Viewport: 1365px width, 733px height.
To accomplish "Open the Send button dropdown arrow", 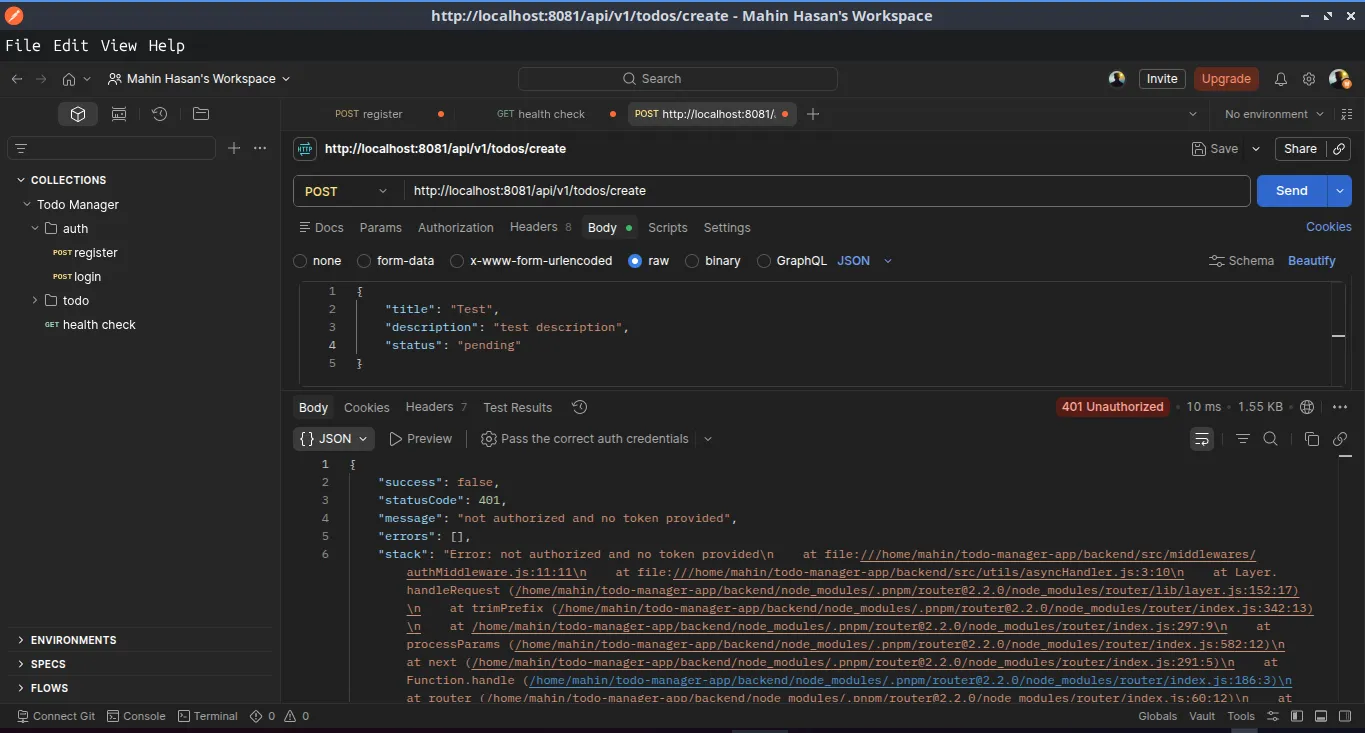I will pos(1340,191).
